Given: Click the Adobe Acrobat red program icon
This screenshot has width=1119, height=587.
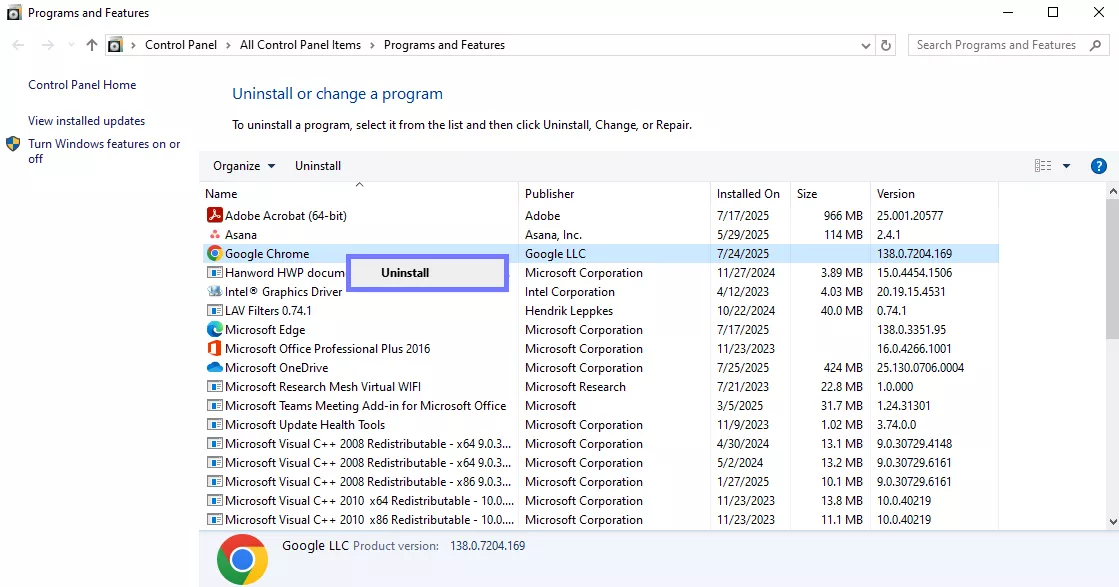Looking at the screenshot, I should [215, 215].
